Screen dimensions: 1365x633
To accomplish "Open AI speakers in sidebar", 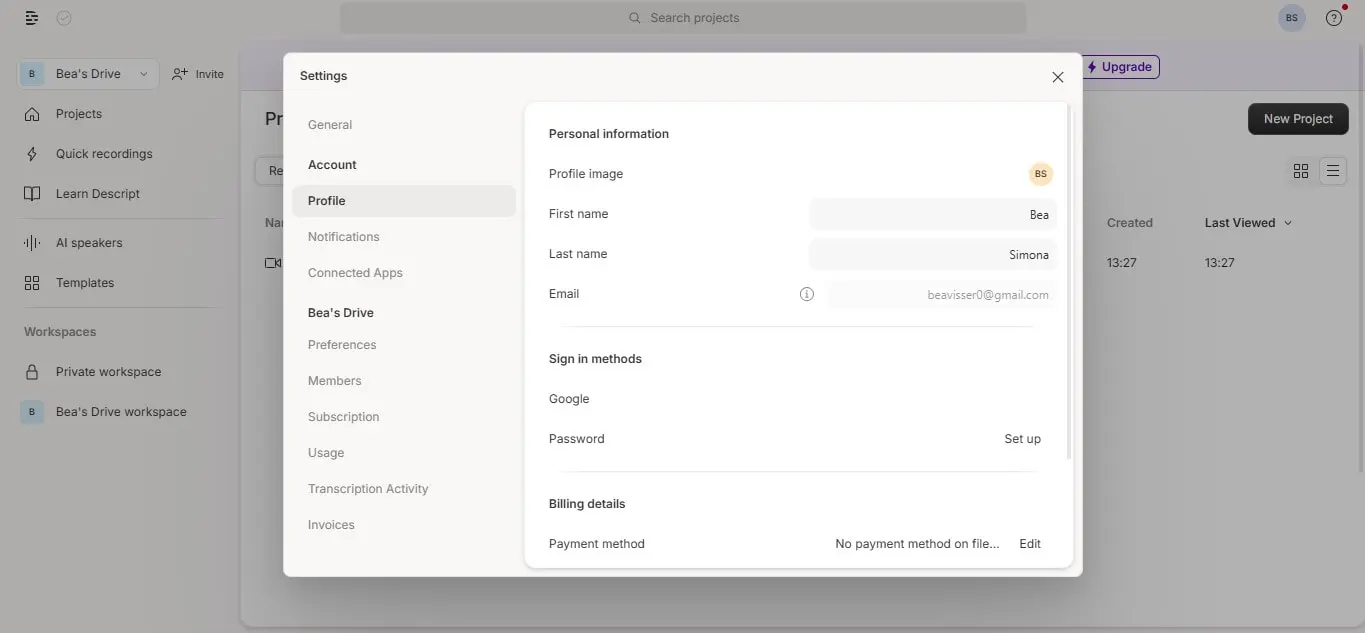I will pos(90,243).
